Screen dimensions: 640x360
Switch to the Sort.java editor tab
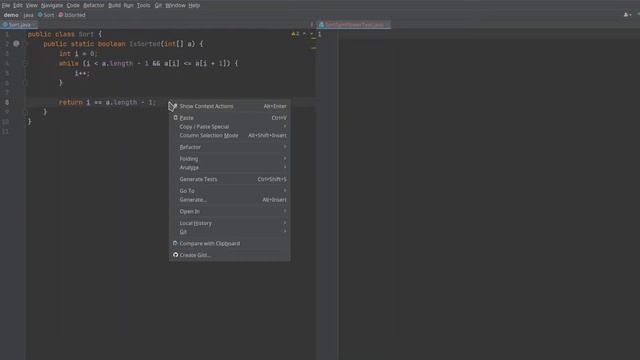19,25
